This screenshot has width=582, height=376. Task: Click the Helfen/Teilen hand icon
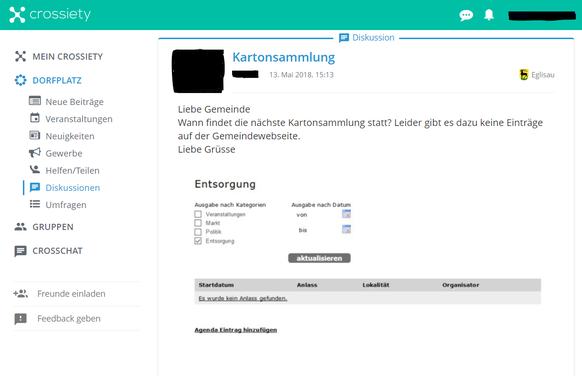[35, 170]
